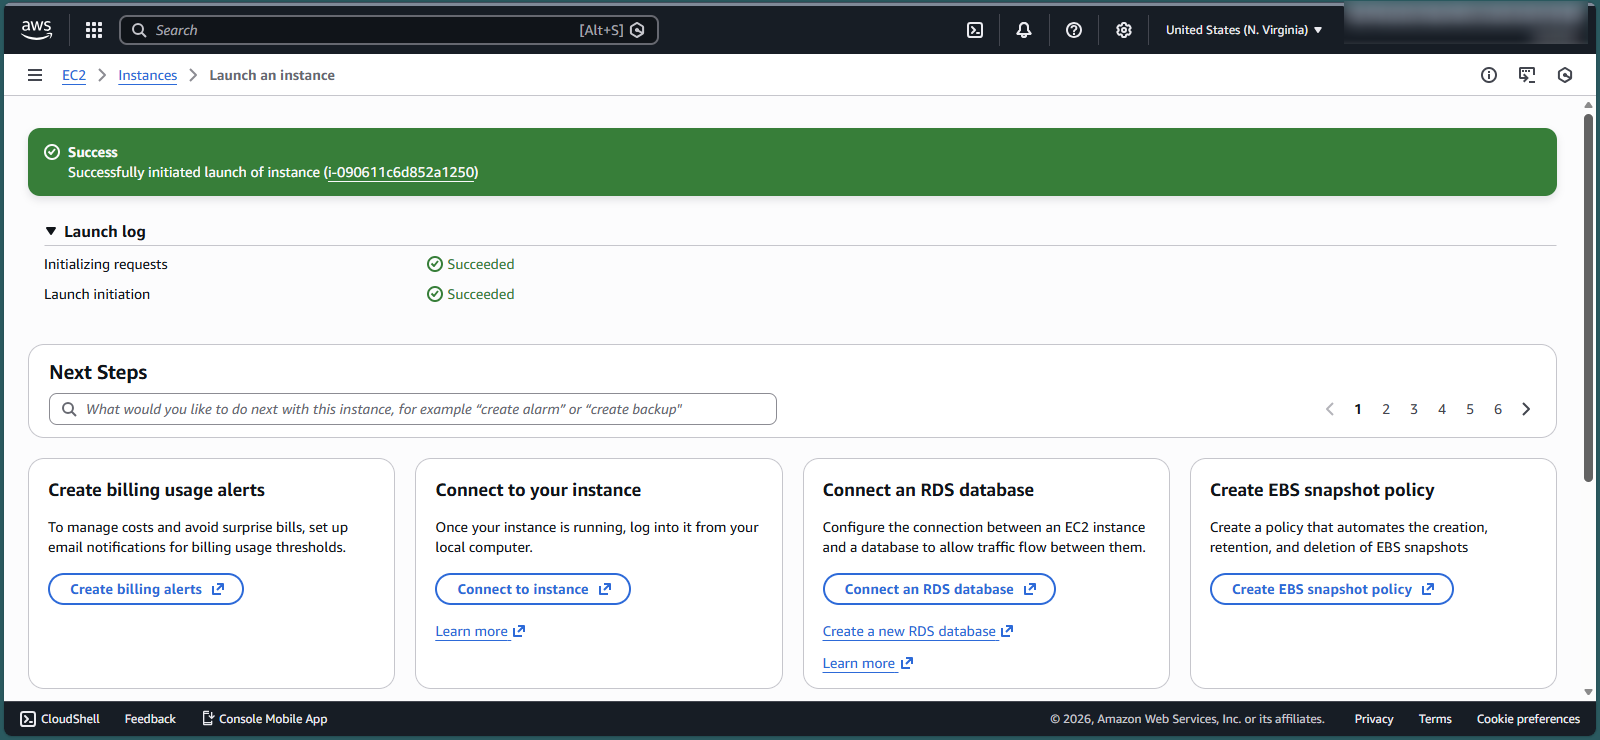Click the Connect an RDS database button
This screenshot has height=740, width=1600.
coord(939,589)
